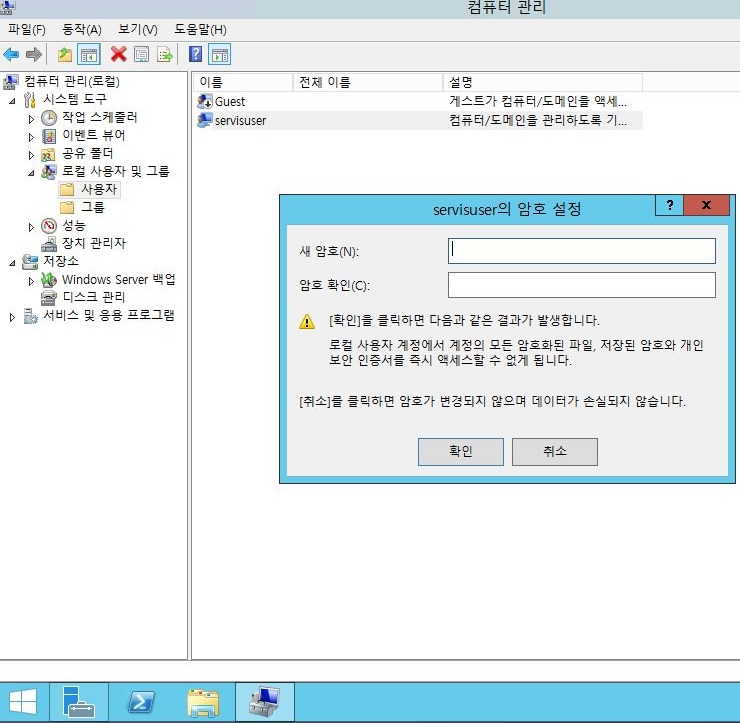This screenshot has width=740, height=723.
Task: Expand Services and Applications (서비스 및 응용 프로그램)
Action: 12,316
